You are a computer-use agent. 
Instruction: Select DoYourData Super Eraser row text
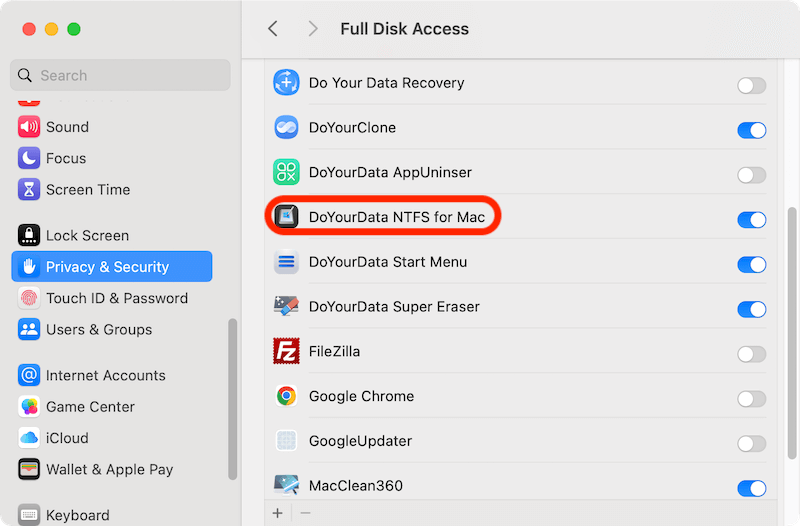[x=394, y=306]
